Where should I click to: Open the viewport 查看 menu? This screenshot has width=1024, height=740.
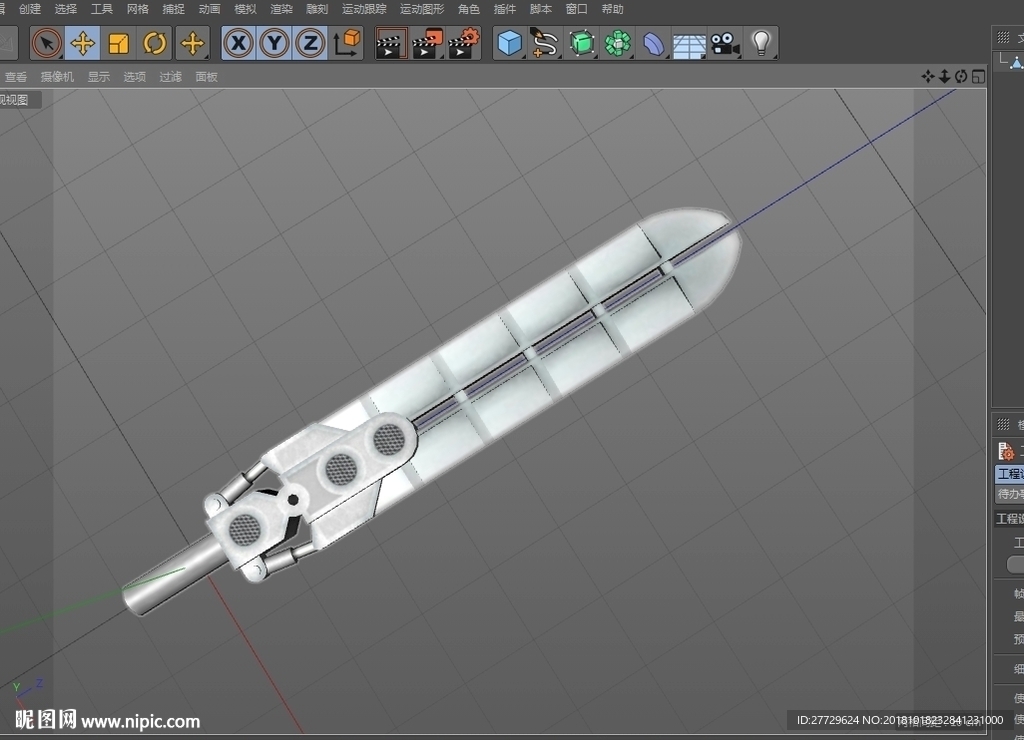tap(16, 77)
